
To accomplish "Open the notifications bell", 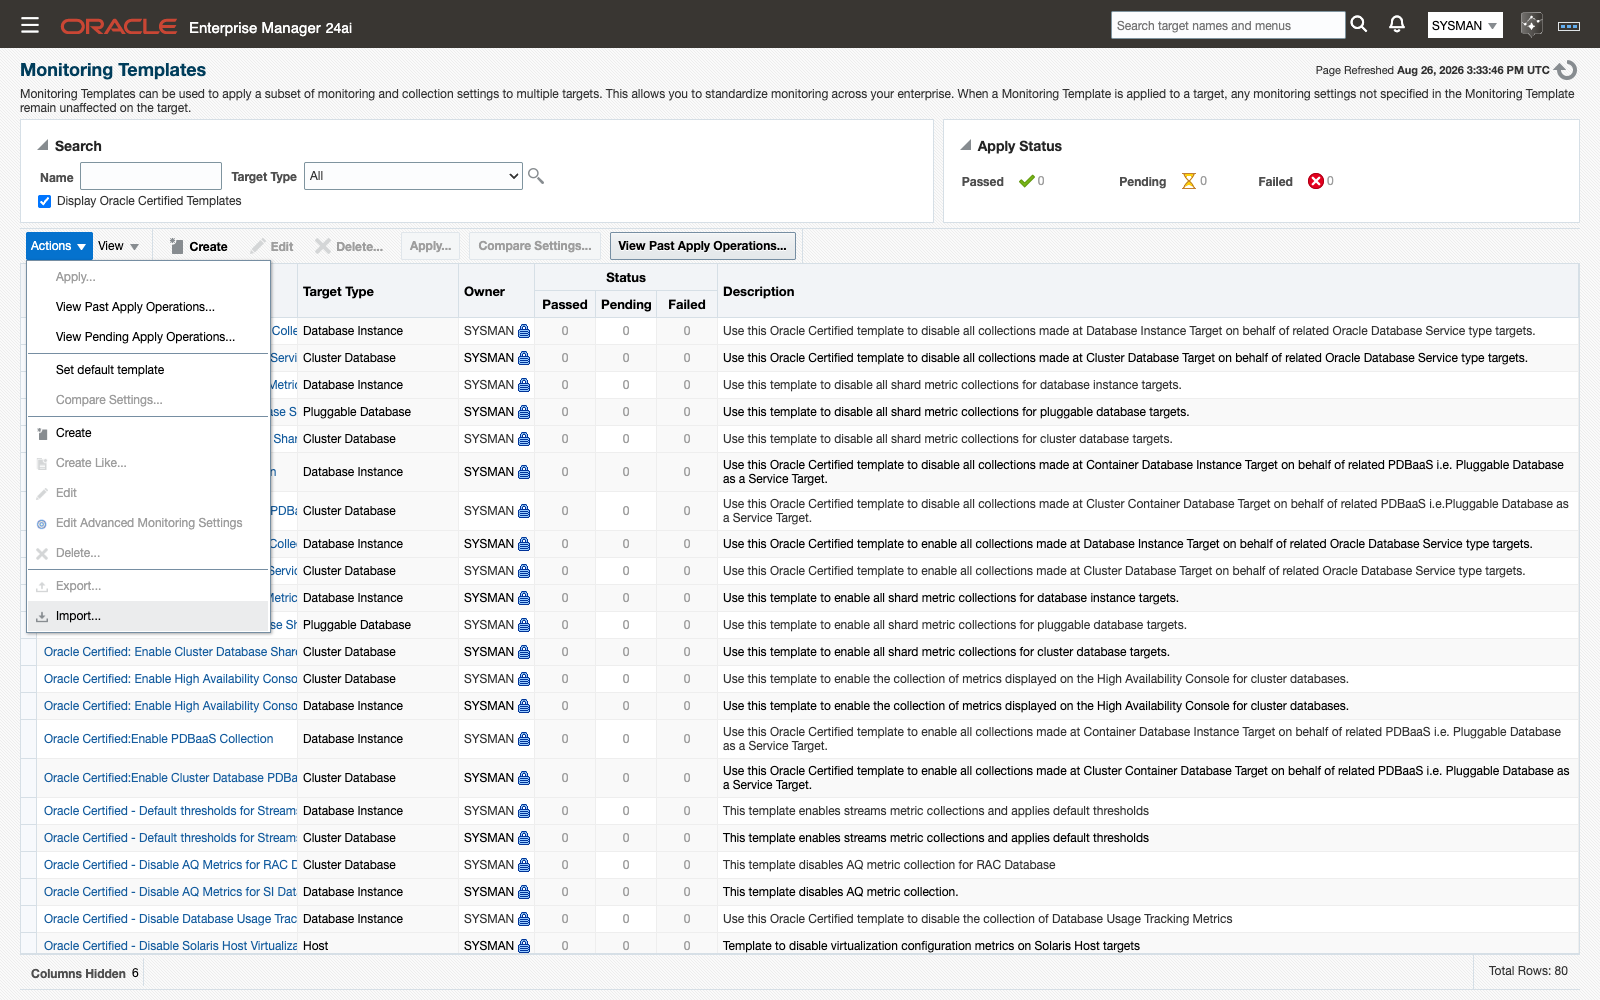I will [1397, 24].
